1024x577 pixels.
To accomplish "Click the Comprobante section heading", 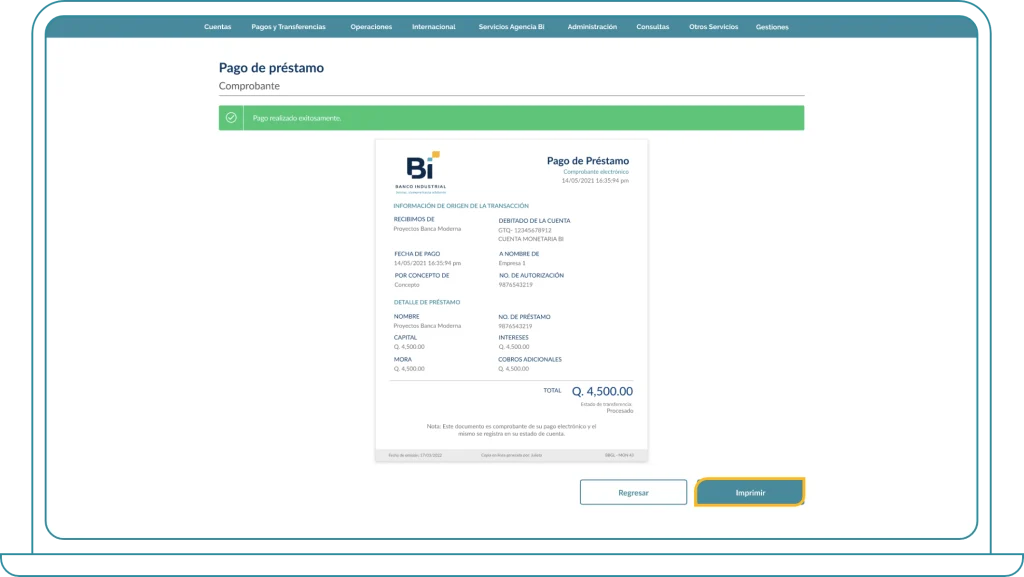I will (249, 86).
